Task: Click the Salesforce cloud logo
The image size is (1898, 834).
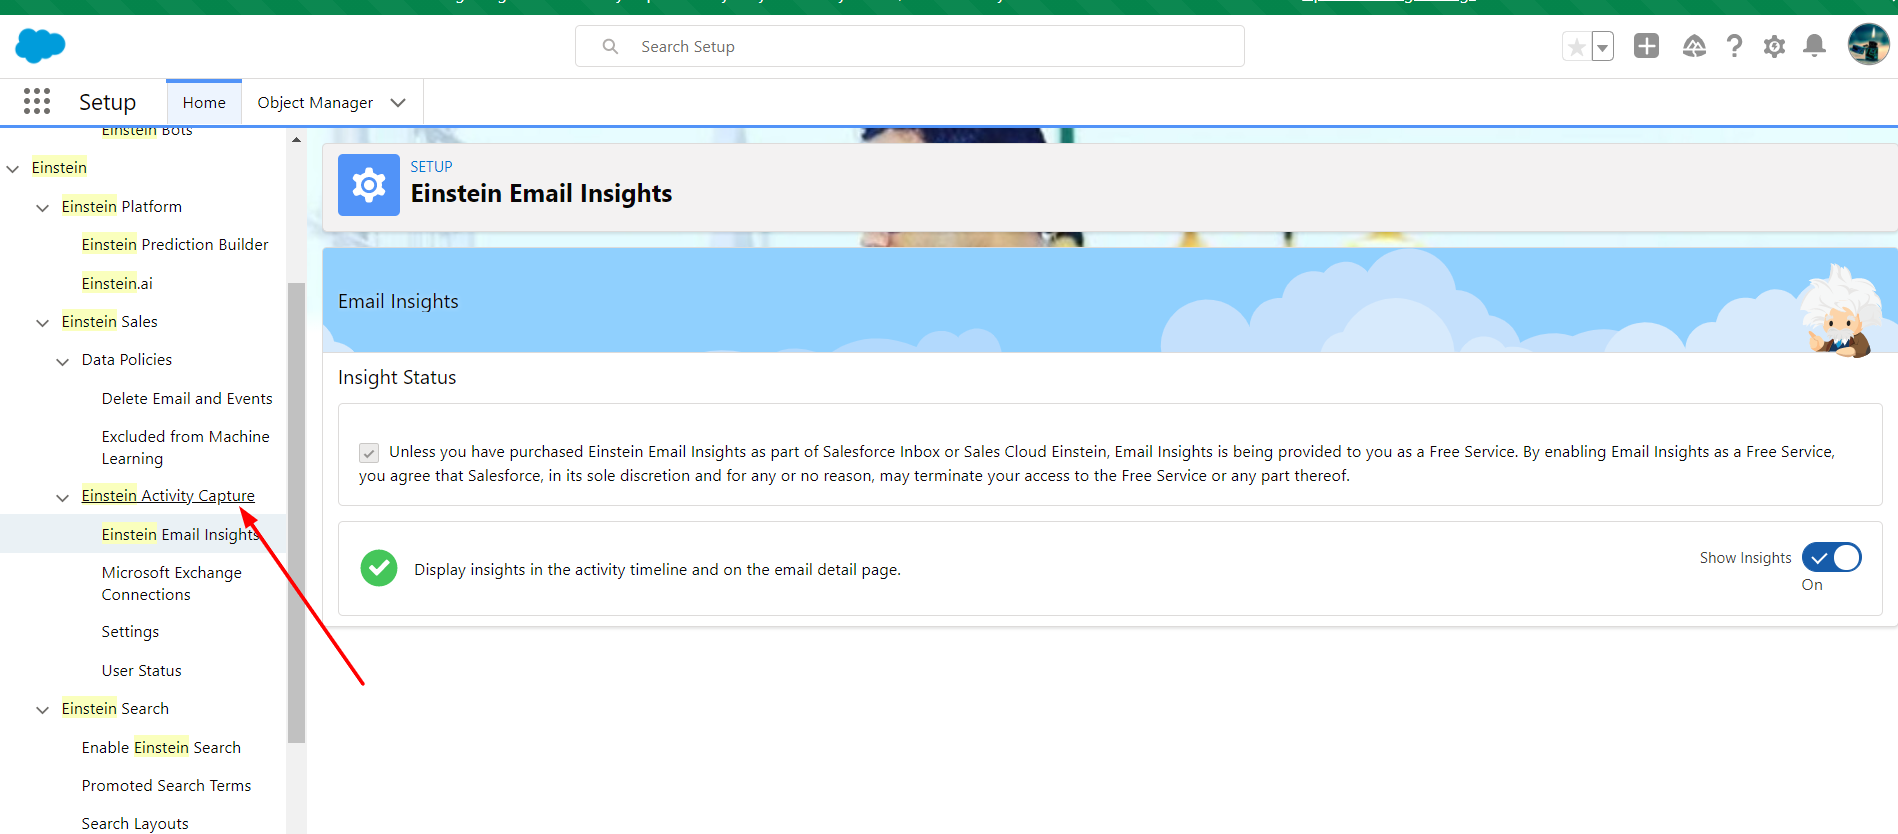Action: [40, 46]
